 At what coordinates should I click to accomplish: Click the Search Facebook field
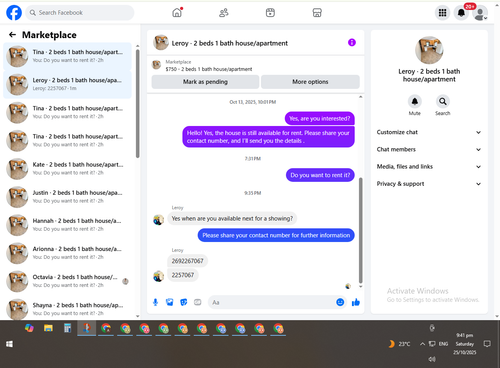[80, 13]
